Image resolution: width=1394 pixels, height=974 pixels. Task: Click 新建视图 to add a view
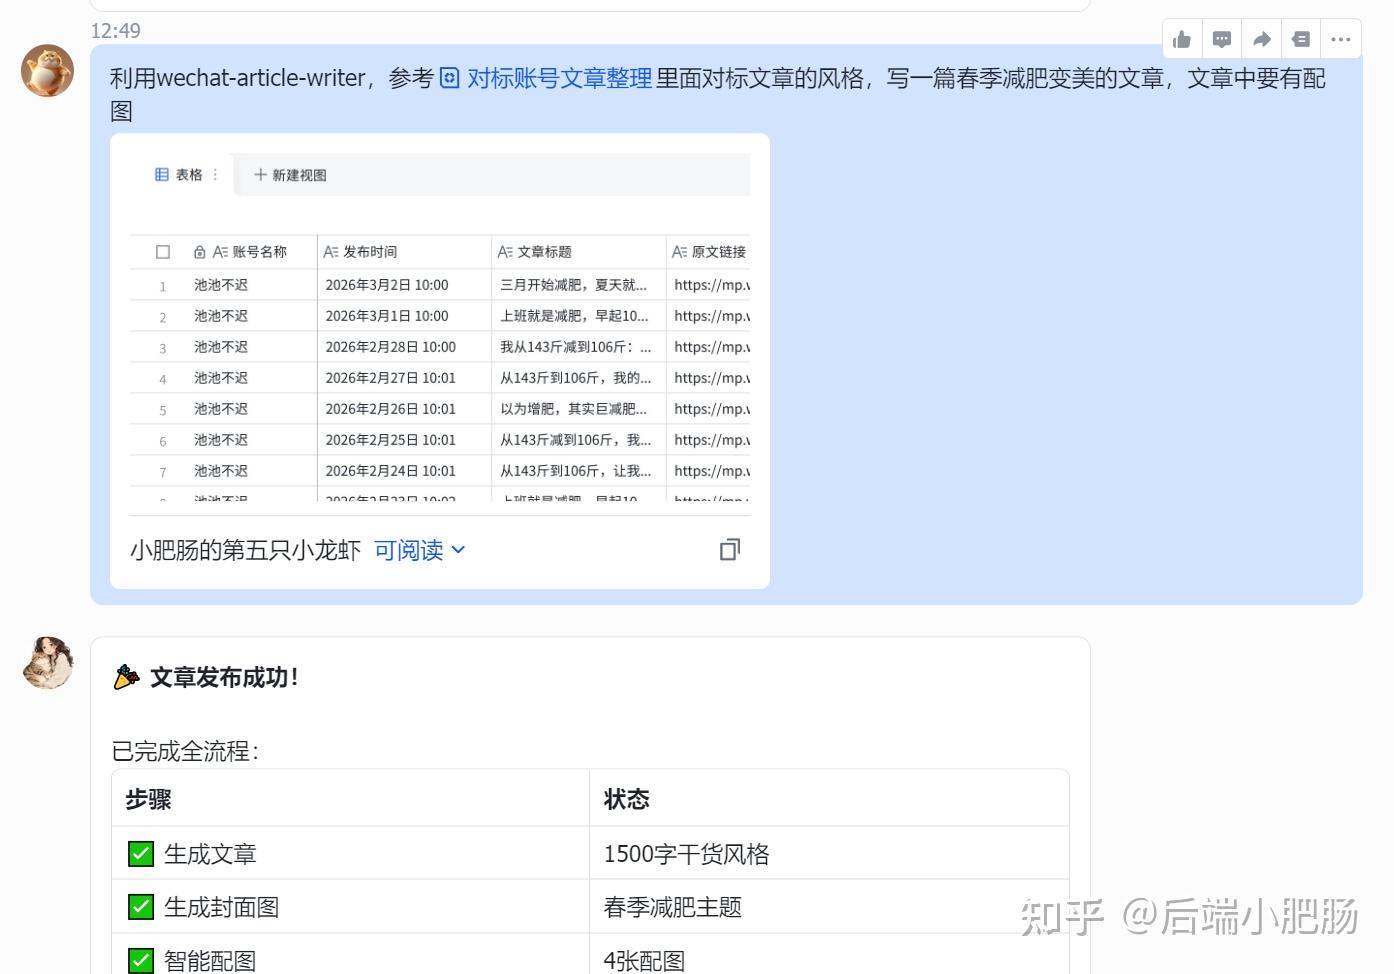click(x=290, y=175)
